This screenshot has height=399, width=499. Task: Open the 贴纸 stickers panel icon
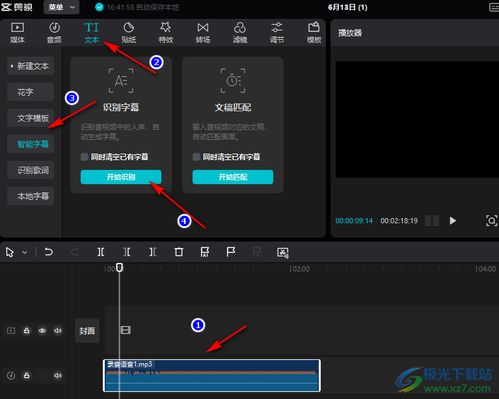click(129, 32)
